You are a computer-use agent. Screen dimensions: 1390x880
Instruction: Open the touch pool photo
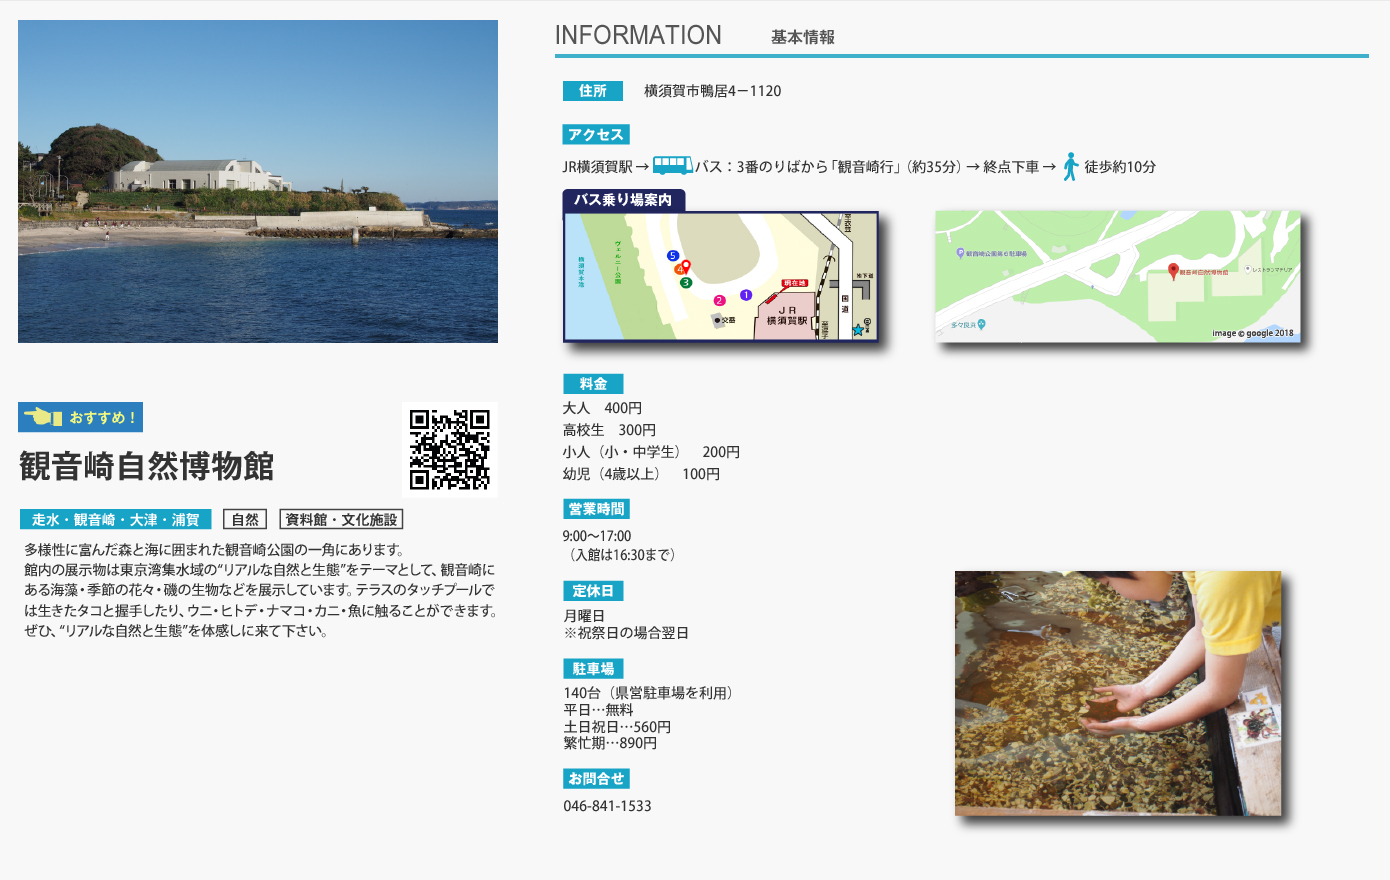pos(1117,693)
